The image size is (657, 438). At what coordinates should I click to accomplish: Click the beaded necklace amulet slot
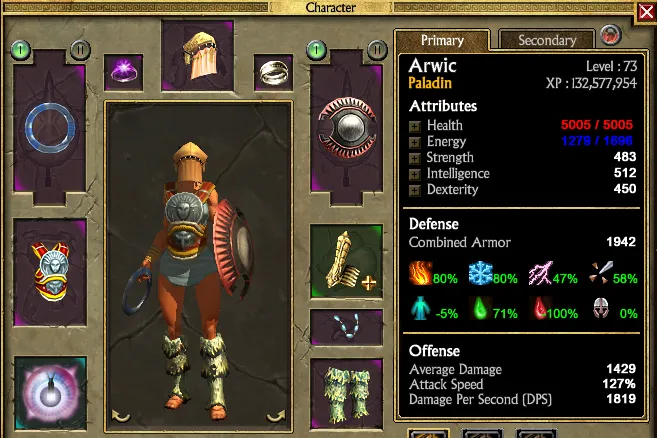[x=347, y=327]
